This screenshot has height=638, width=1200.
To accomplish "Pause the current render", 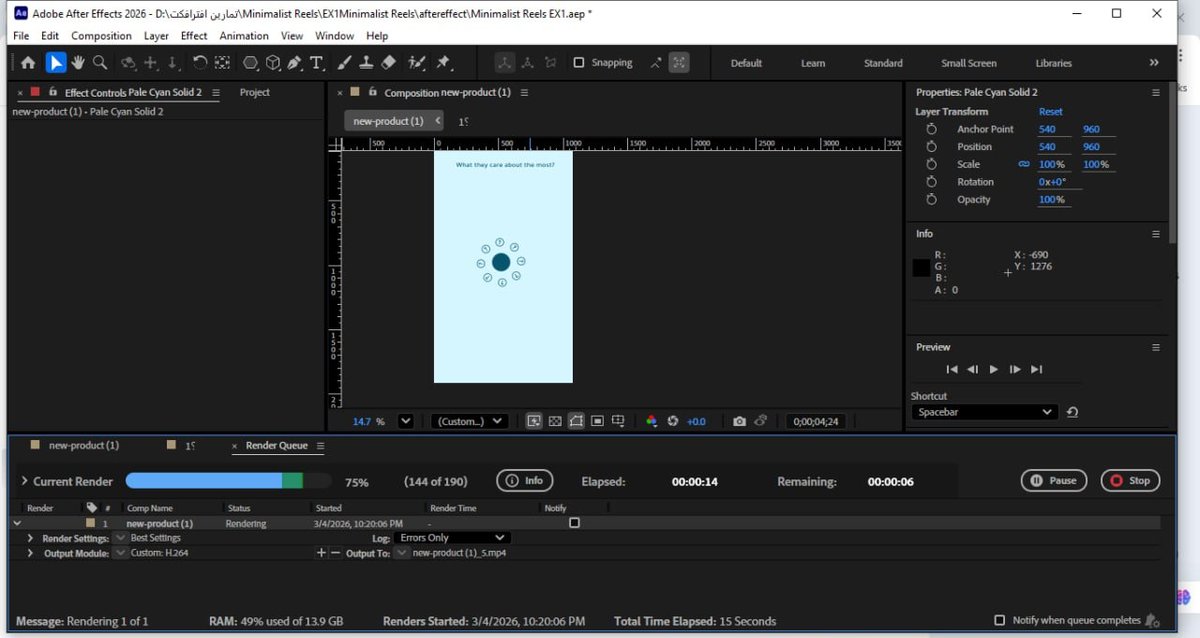I will click(x=1054, y=481).
